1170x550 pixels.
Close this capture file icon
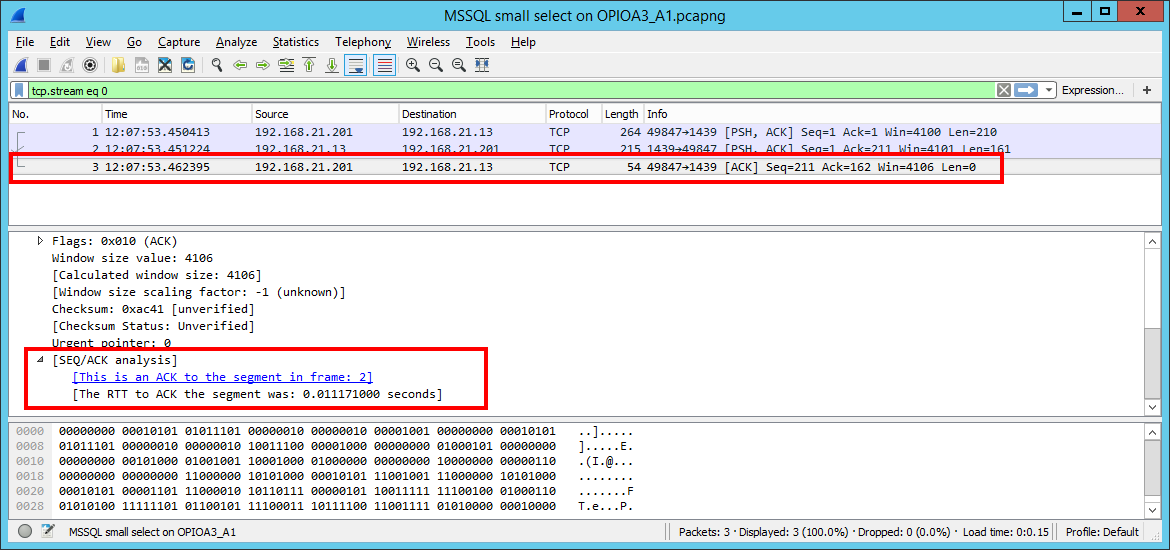coord(165,65)
